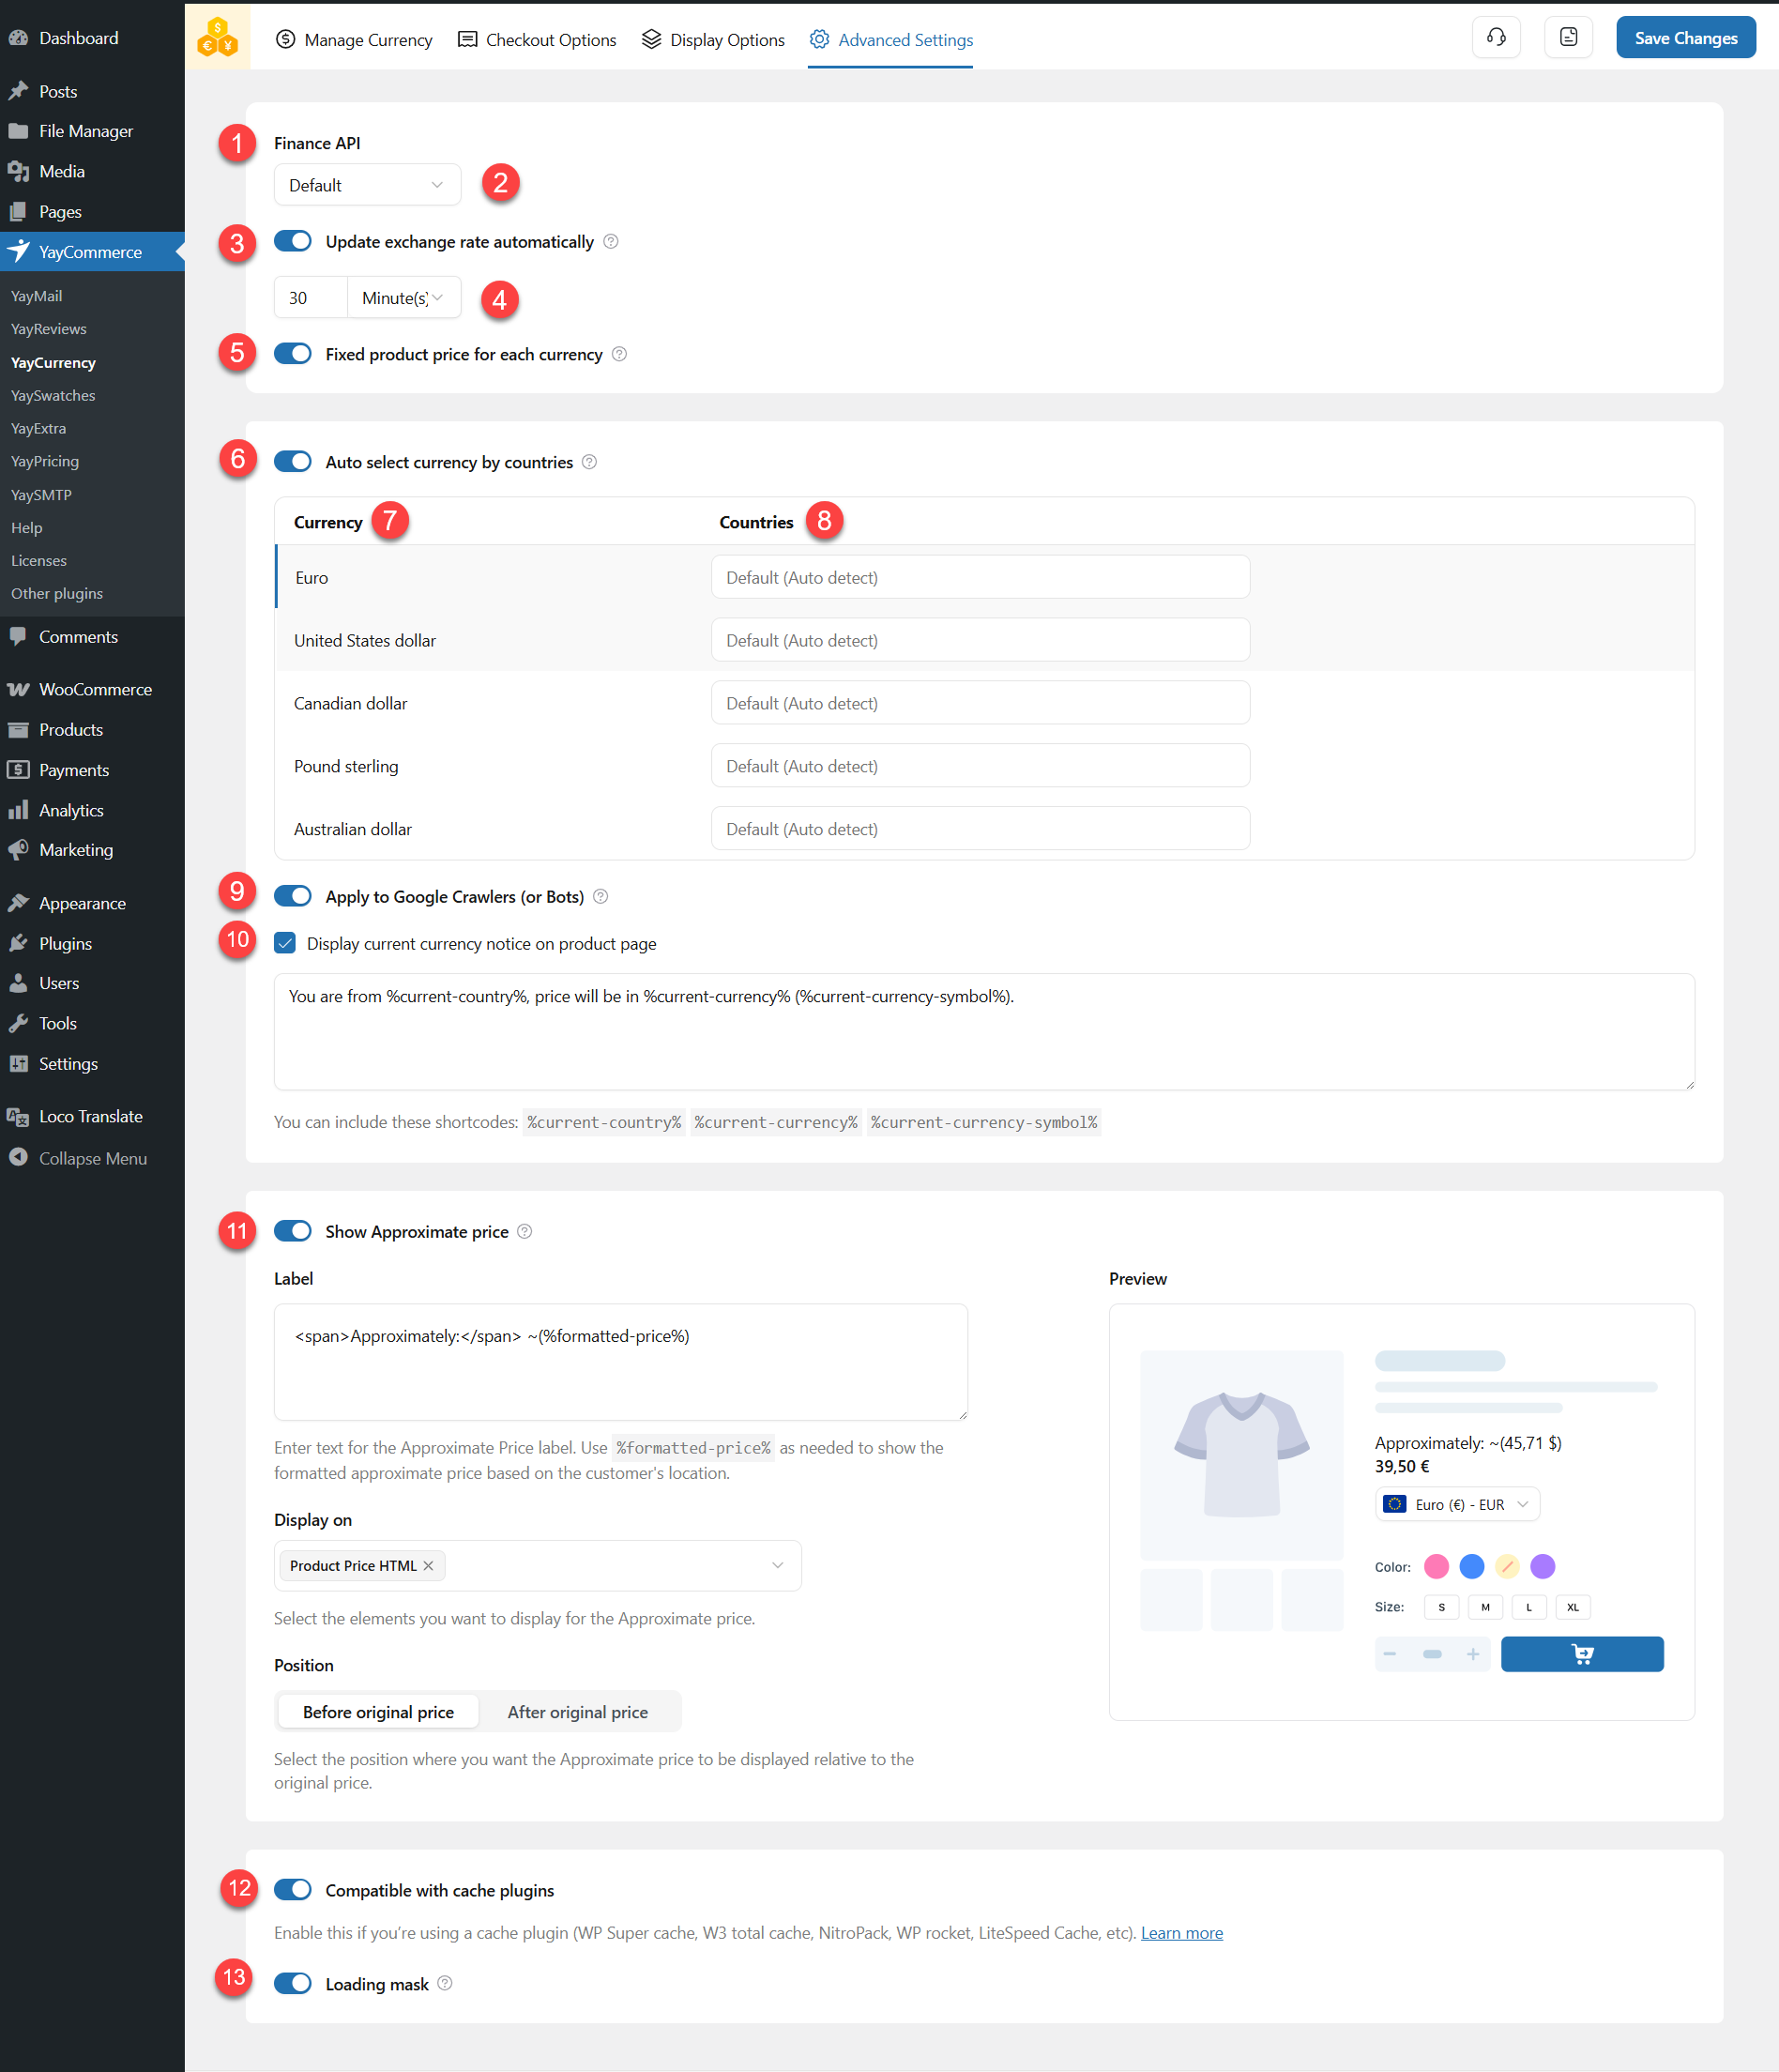The image size is (1779, 2072).
Task: Click help icon beside Update exchange rate automatically
Action: click(611, 242)
